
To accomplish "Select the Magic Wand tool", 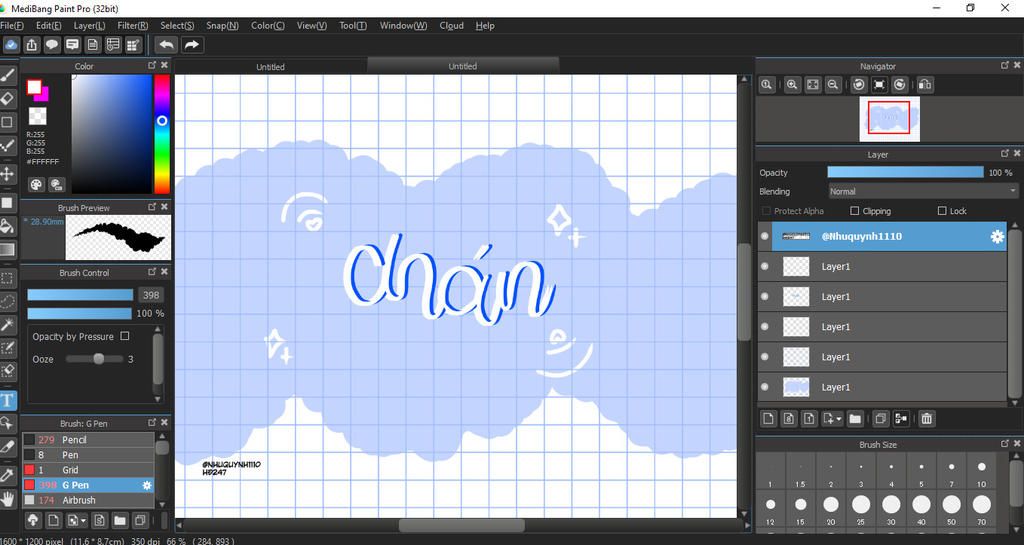I will 7,324.
